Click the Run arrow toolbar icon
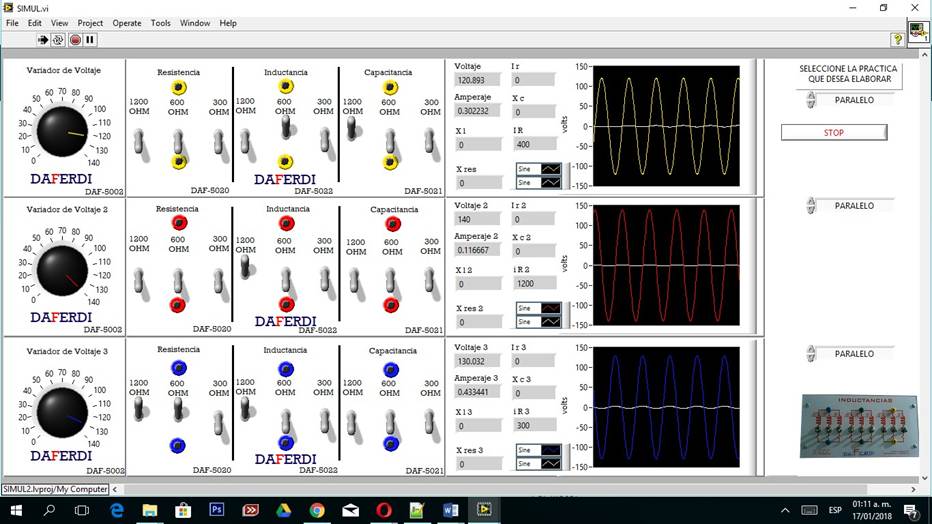This screenshot has width=932, height=524. [43, 40]
